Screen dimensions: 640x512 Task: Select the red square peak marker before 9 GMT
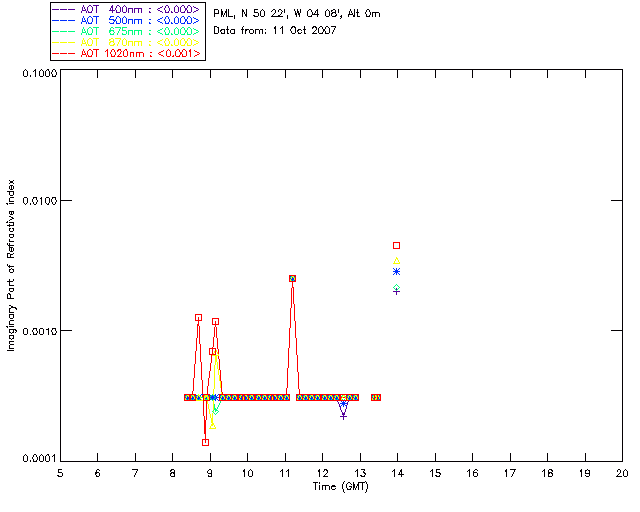pos(198,317)
